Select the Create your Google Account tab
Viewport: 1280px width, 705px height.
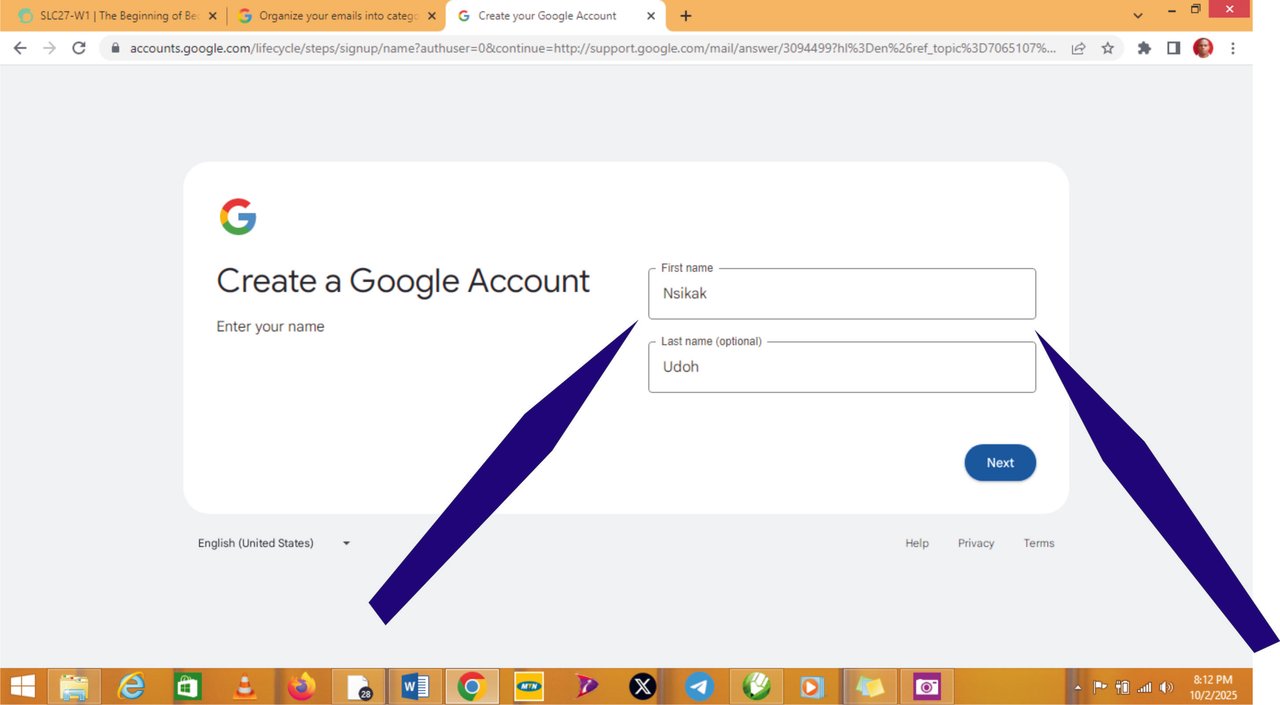tap(556, 16)
